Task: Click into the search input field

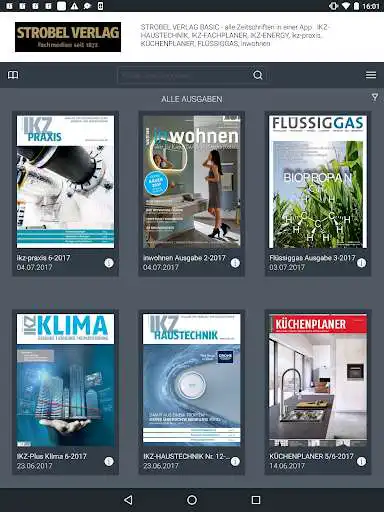Action: click(x=183, y=75)
